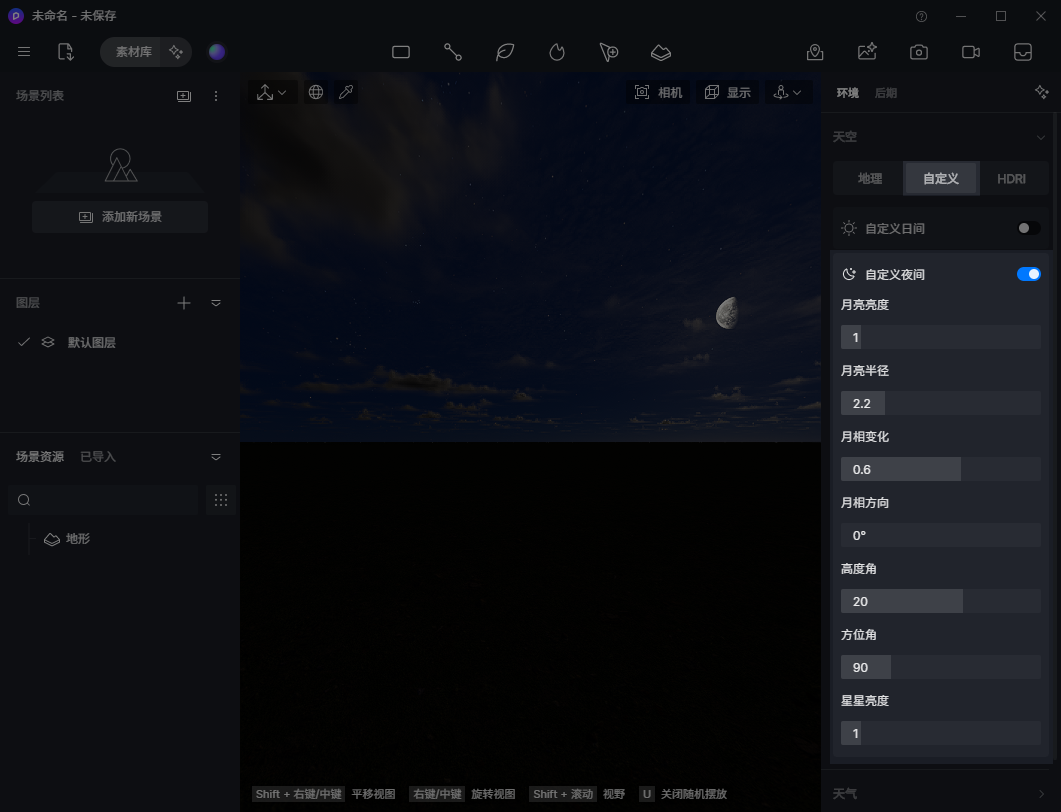Viewport: 1061px width, 812px height.
Task: Click the map location pin icon
Action: point(815,52)
